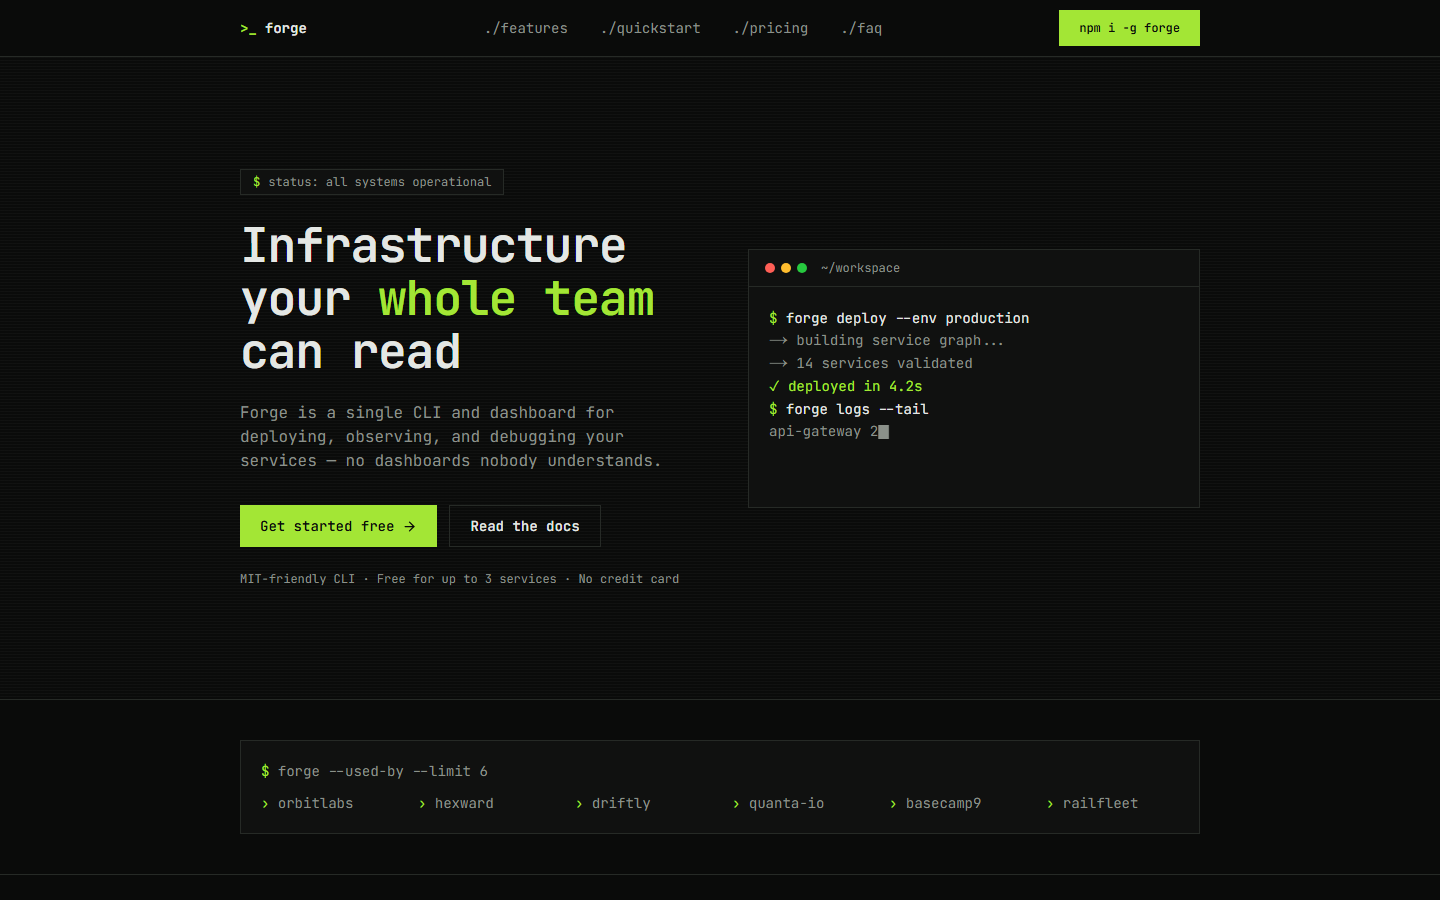The width and height of the screenshot is (1440, 900).
Task: Go to ./quickstart section
Action: point(650,28)
